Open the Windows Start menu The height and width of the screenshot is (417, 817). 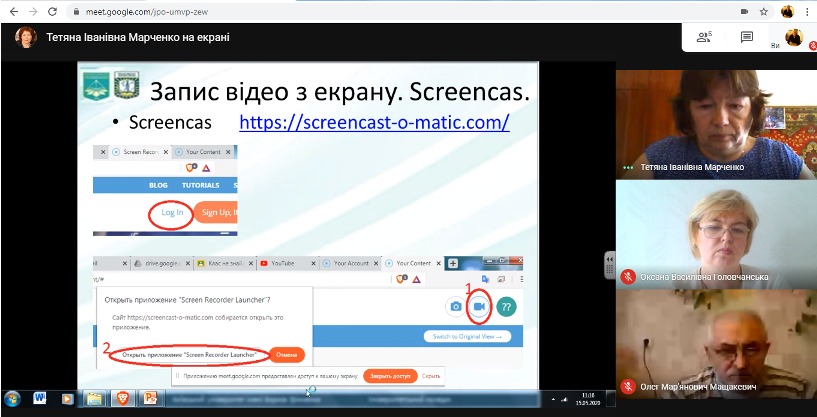(14, 399)
